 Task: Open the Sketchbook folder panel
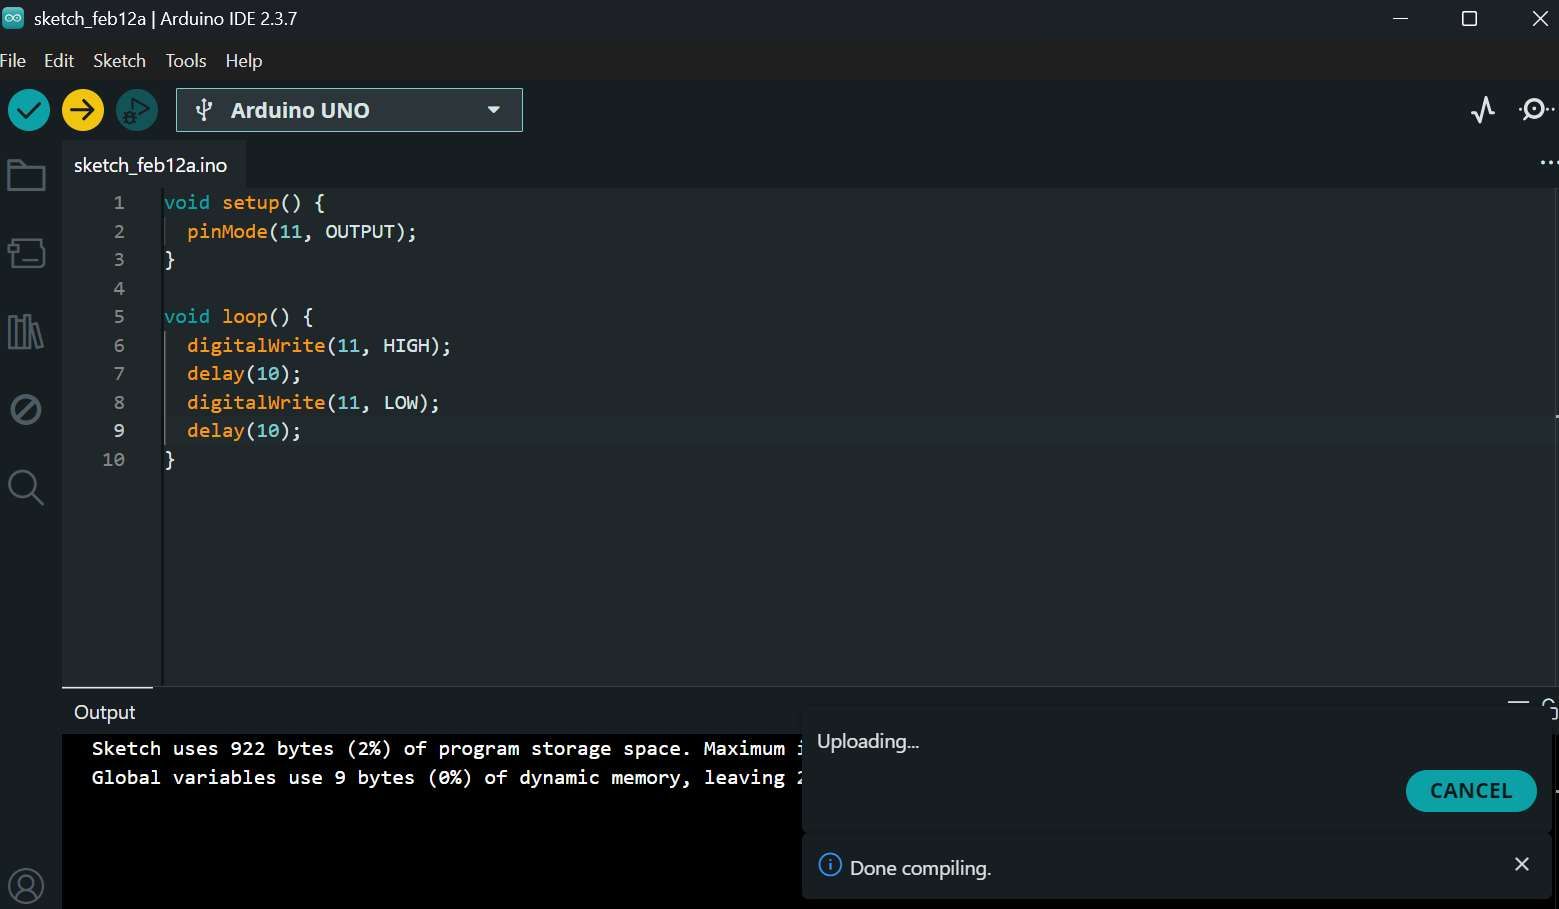click(x=26, y=176)
